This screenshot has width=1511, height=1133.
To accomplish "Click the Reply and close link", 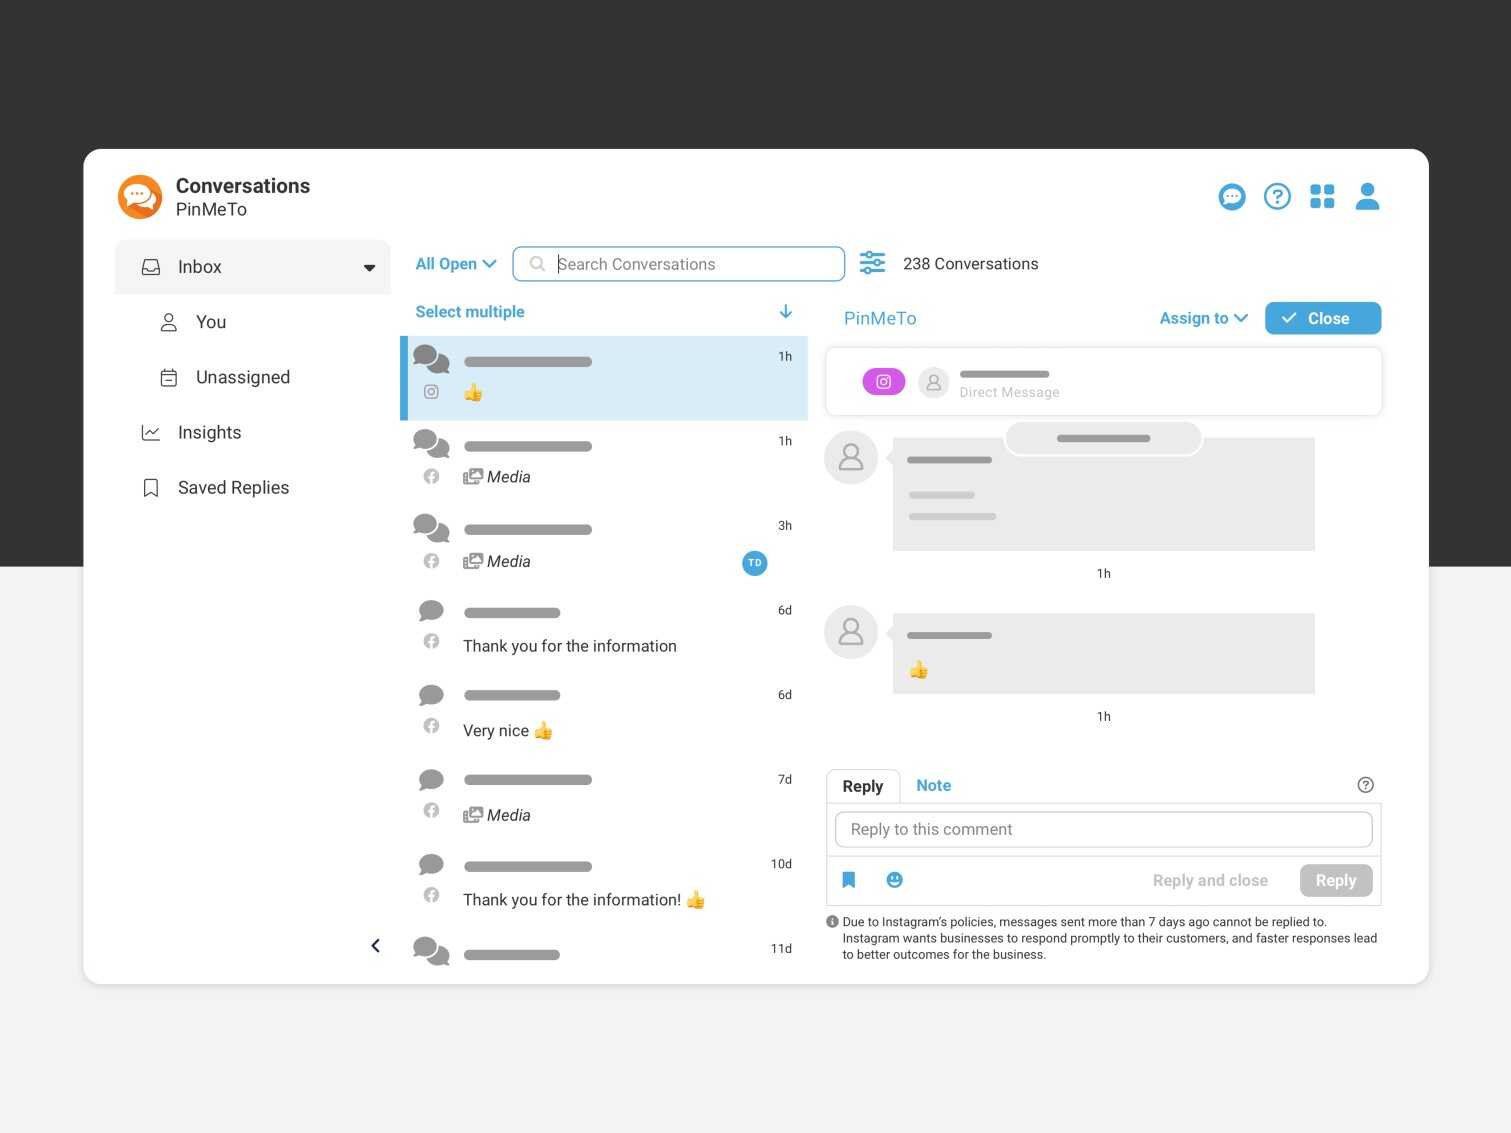I will coord(1210,880).
